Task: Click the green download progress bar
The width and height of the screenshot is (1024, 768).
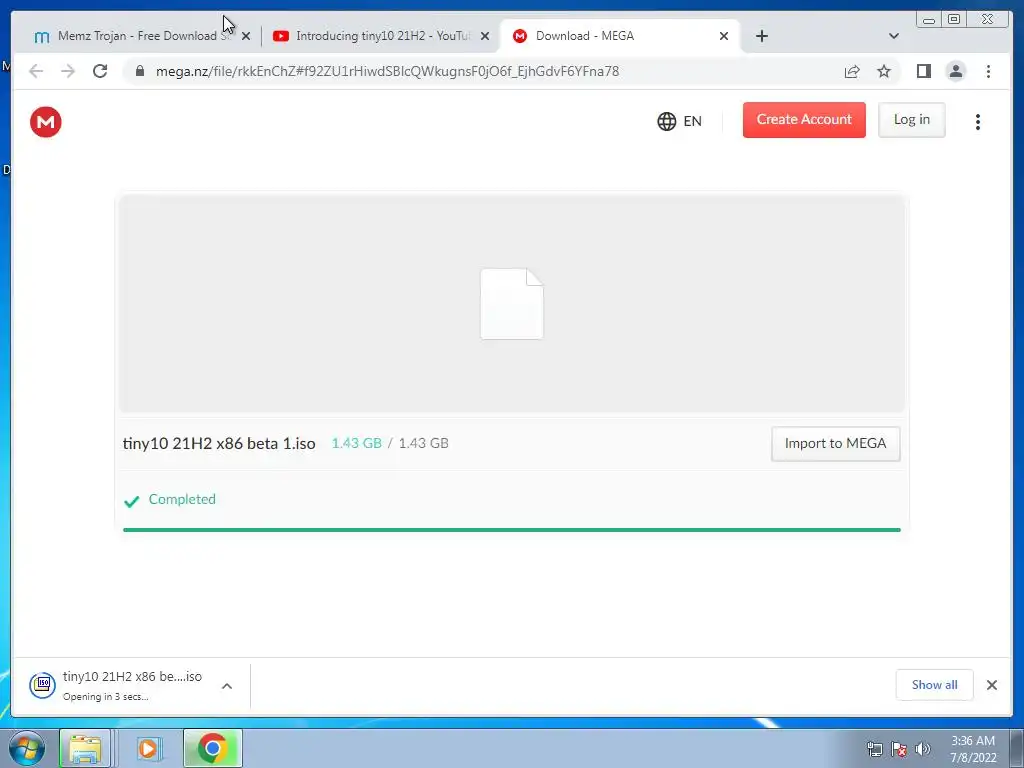Action: [511, 530]
